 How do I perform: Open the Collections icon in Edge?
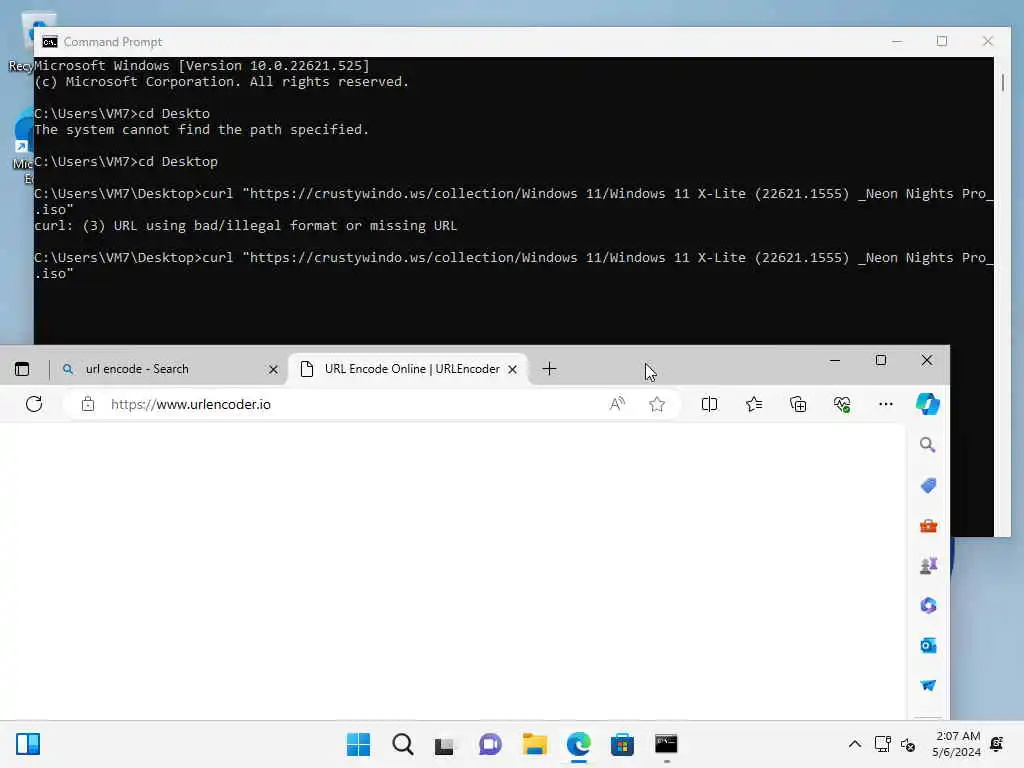click(798, 404)
